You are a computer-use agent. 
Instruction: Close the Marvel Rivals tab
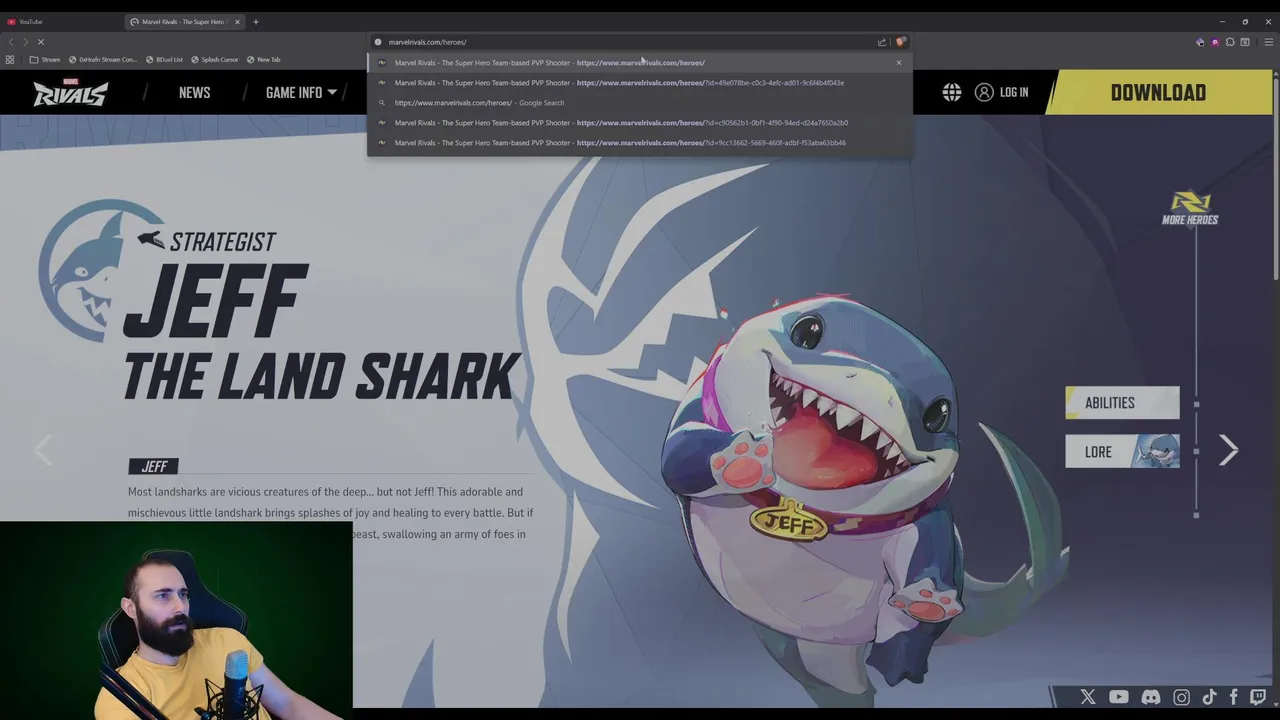(x=237, y=21)
